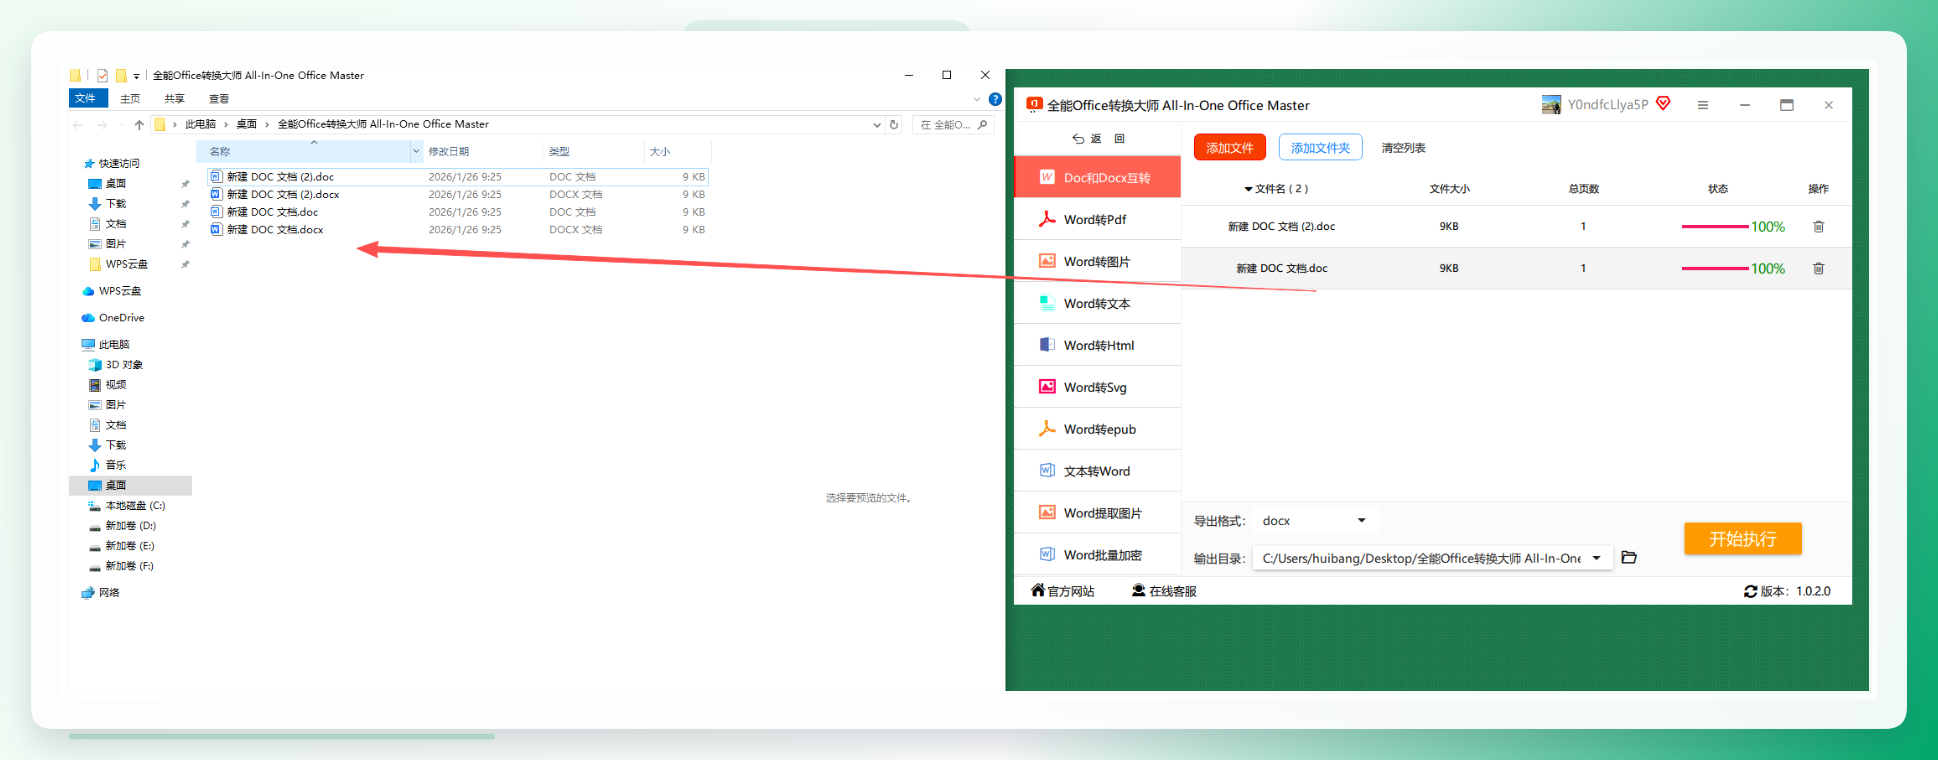Screen dimensions: 1938x760
Task: Expand the File Explorer ribbon chevron
Action: click(977, 99)
